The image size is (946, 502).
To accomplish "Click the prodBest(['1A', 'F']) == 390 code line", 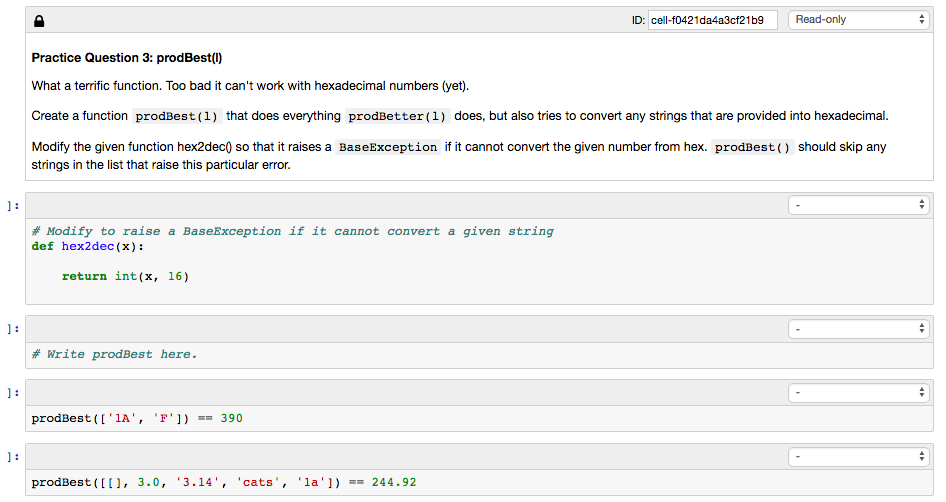I will tap(137, 419).
